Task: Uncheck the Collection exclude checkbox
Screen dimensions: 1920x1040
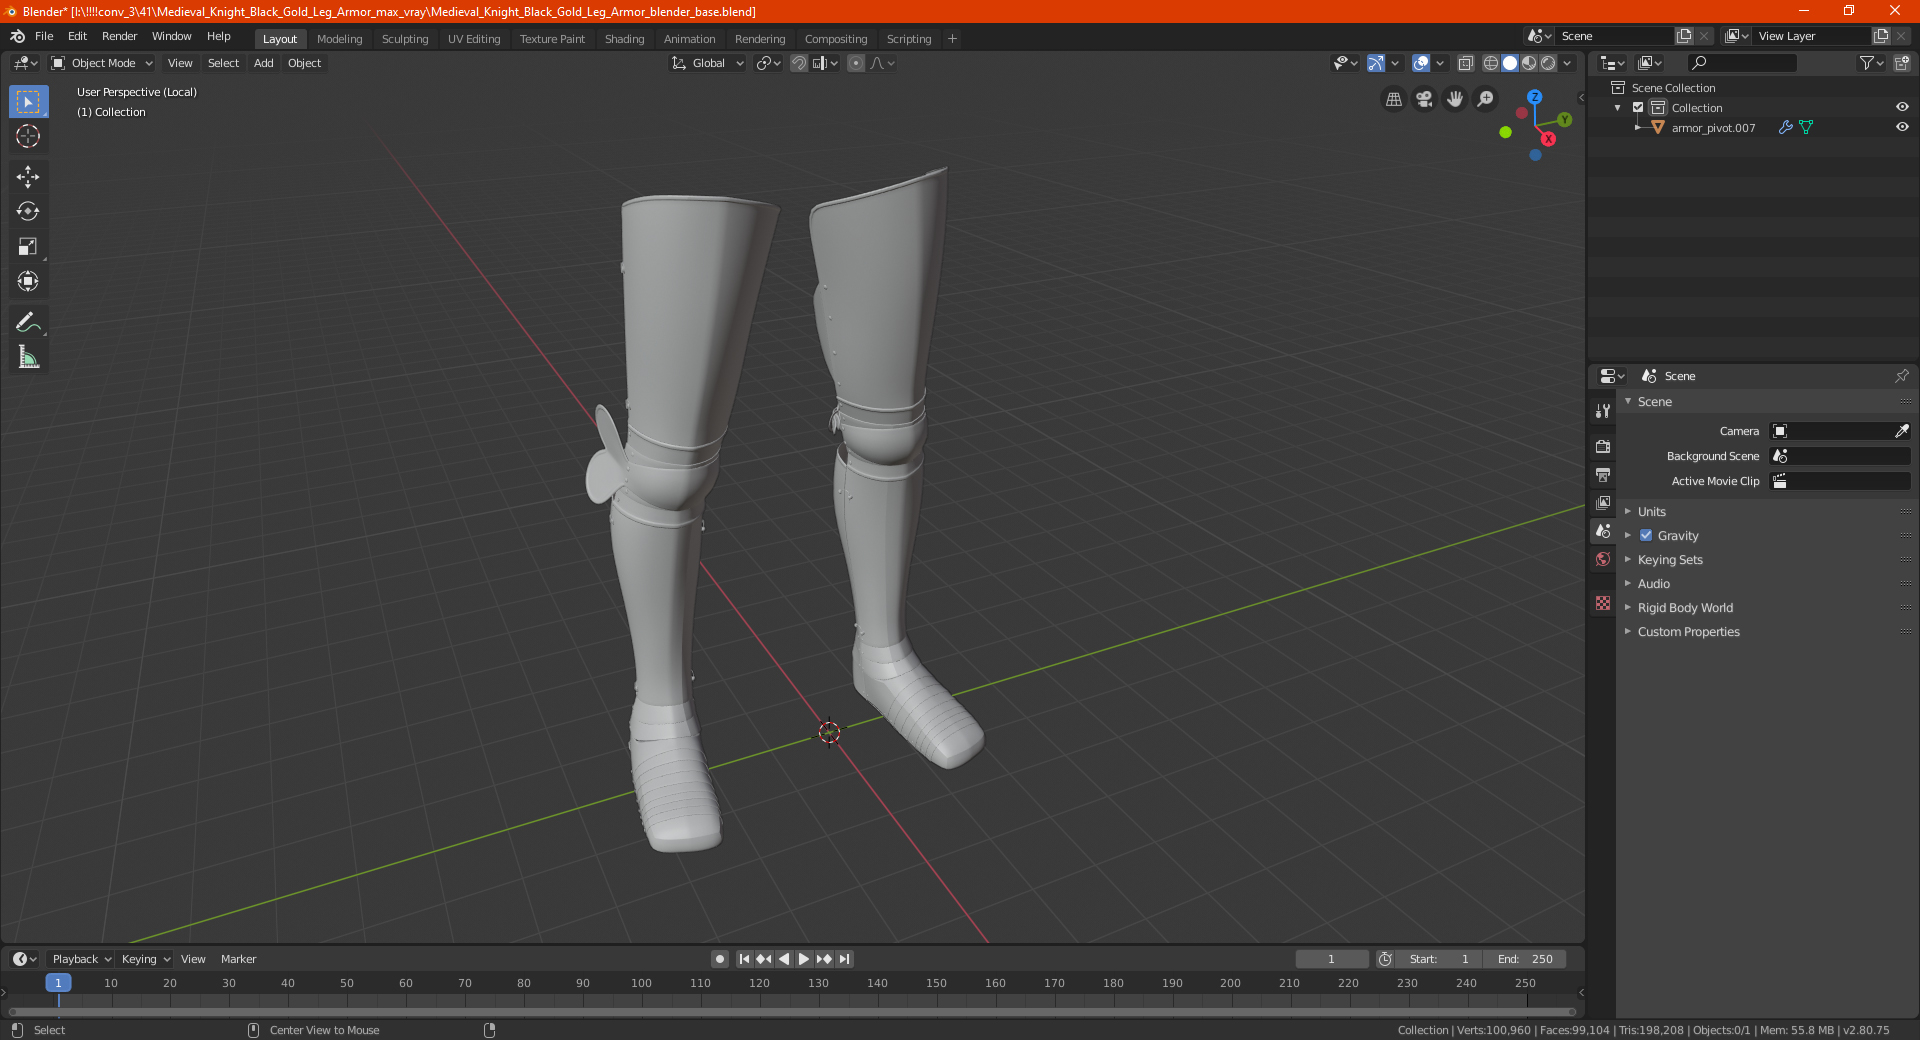Action: point(1638,107)
